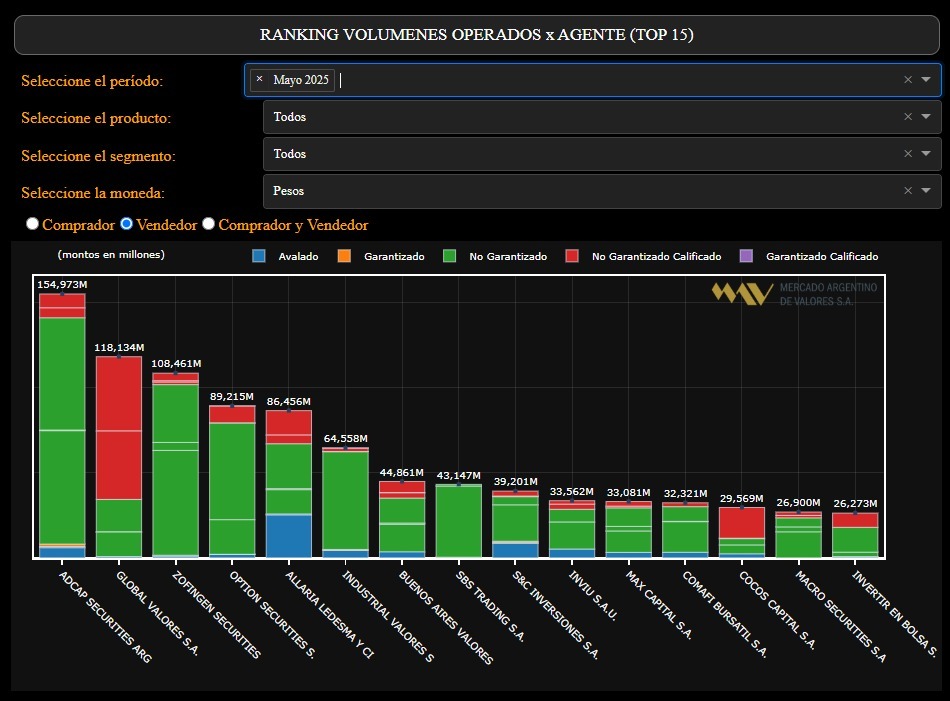Click the Avalado legend label

[298, 256]
